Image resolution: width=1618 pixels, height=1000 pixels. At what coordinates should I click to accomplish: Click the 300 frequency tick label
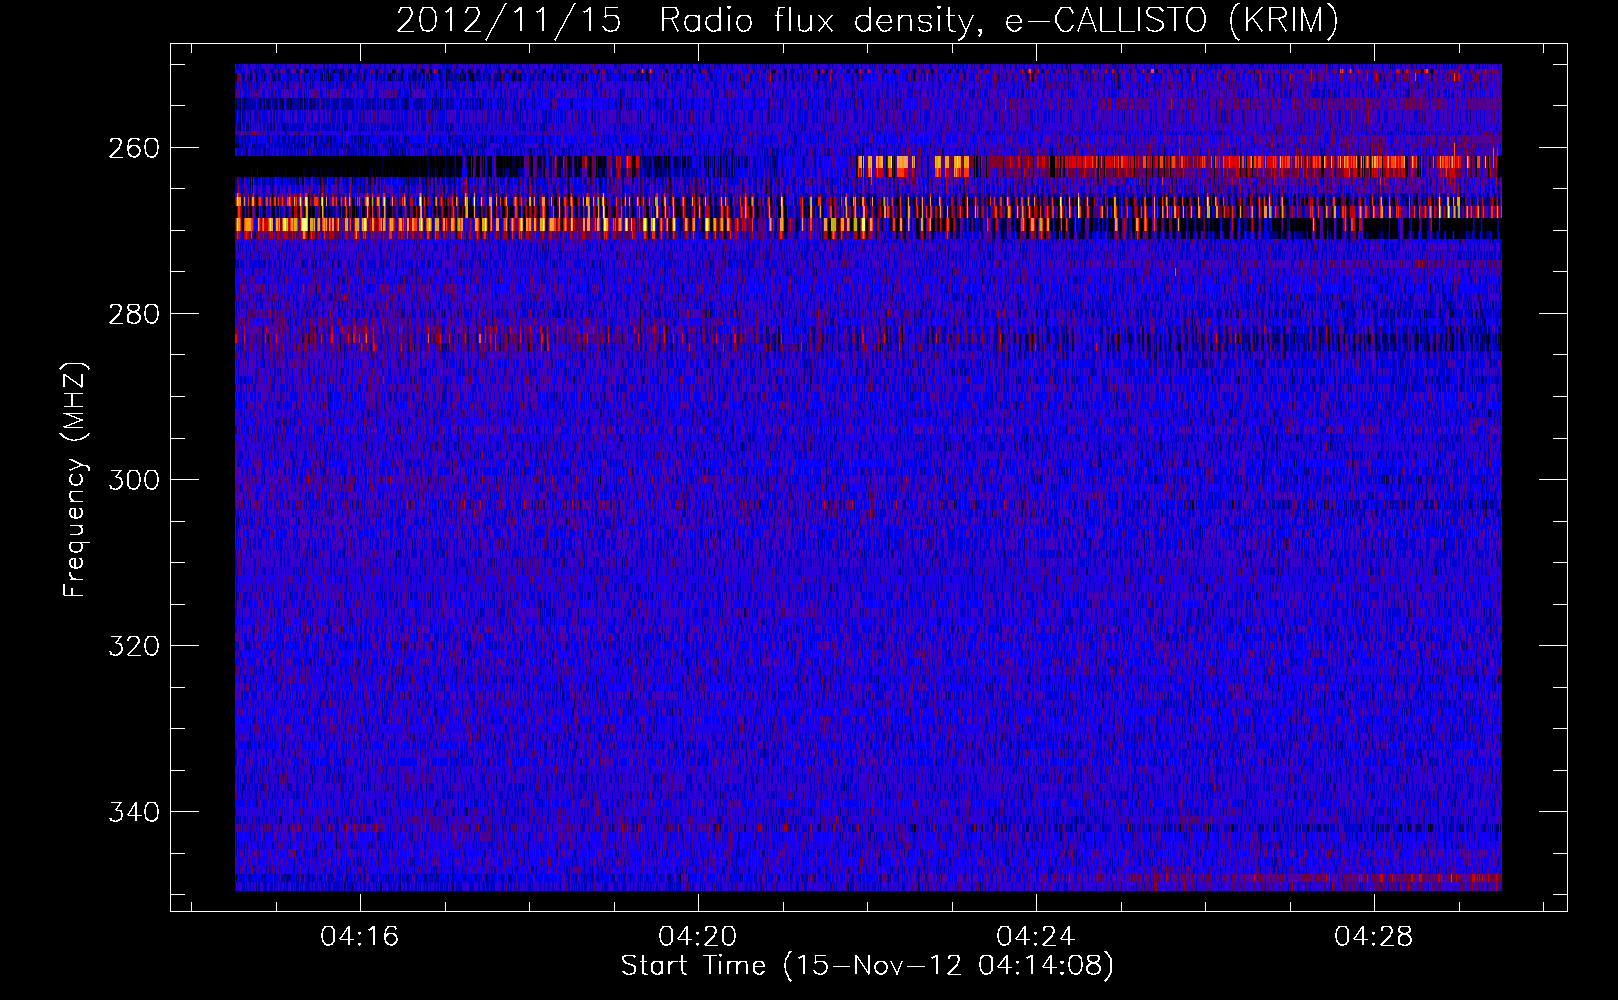pyautogui.click(x=133, y=480)
